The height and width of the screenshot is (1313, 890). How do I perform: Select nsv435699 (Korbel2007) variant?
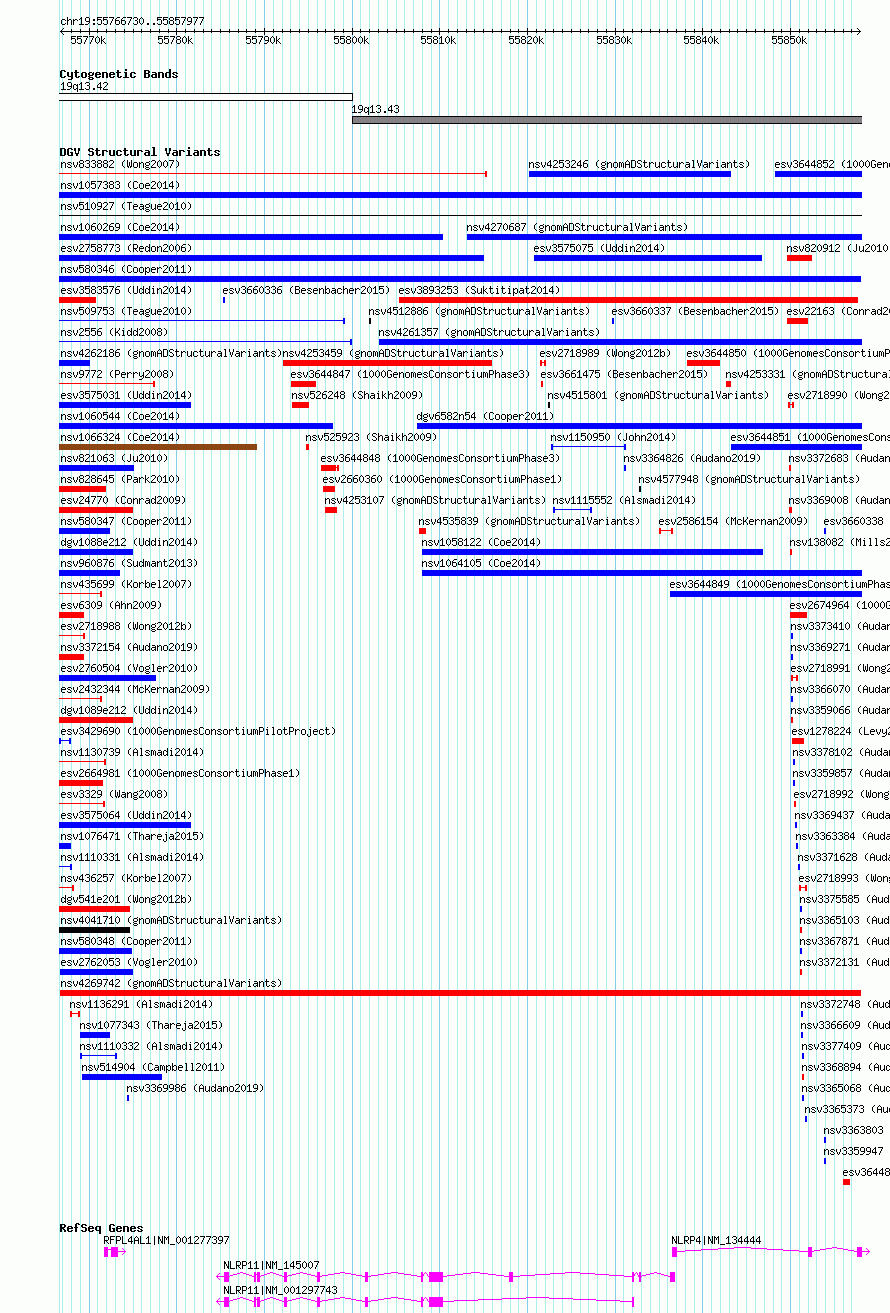click(125, 584)
